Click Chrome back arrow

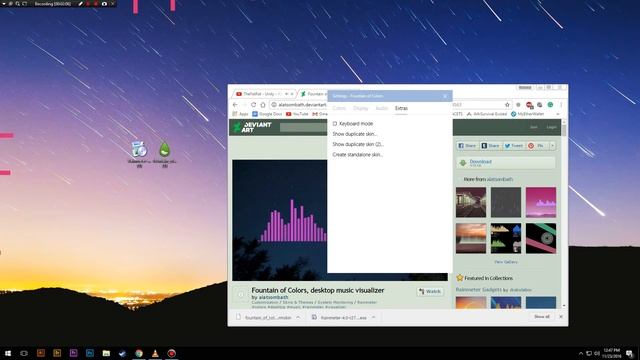point(235,105)
